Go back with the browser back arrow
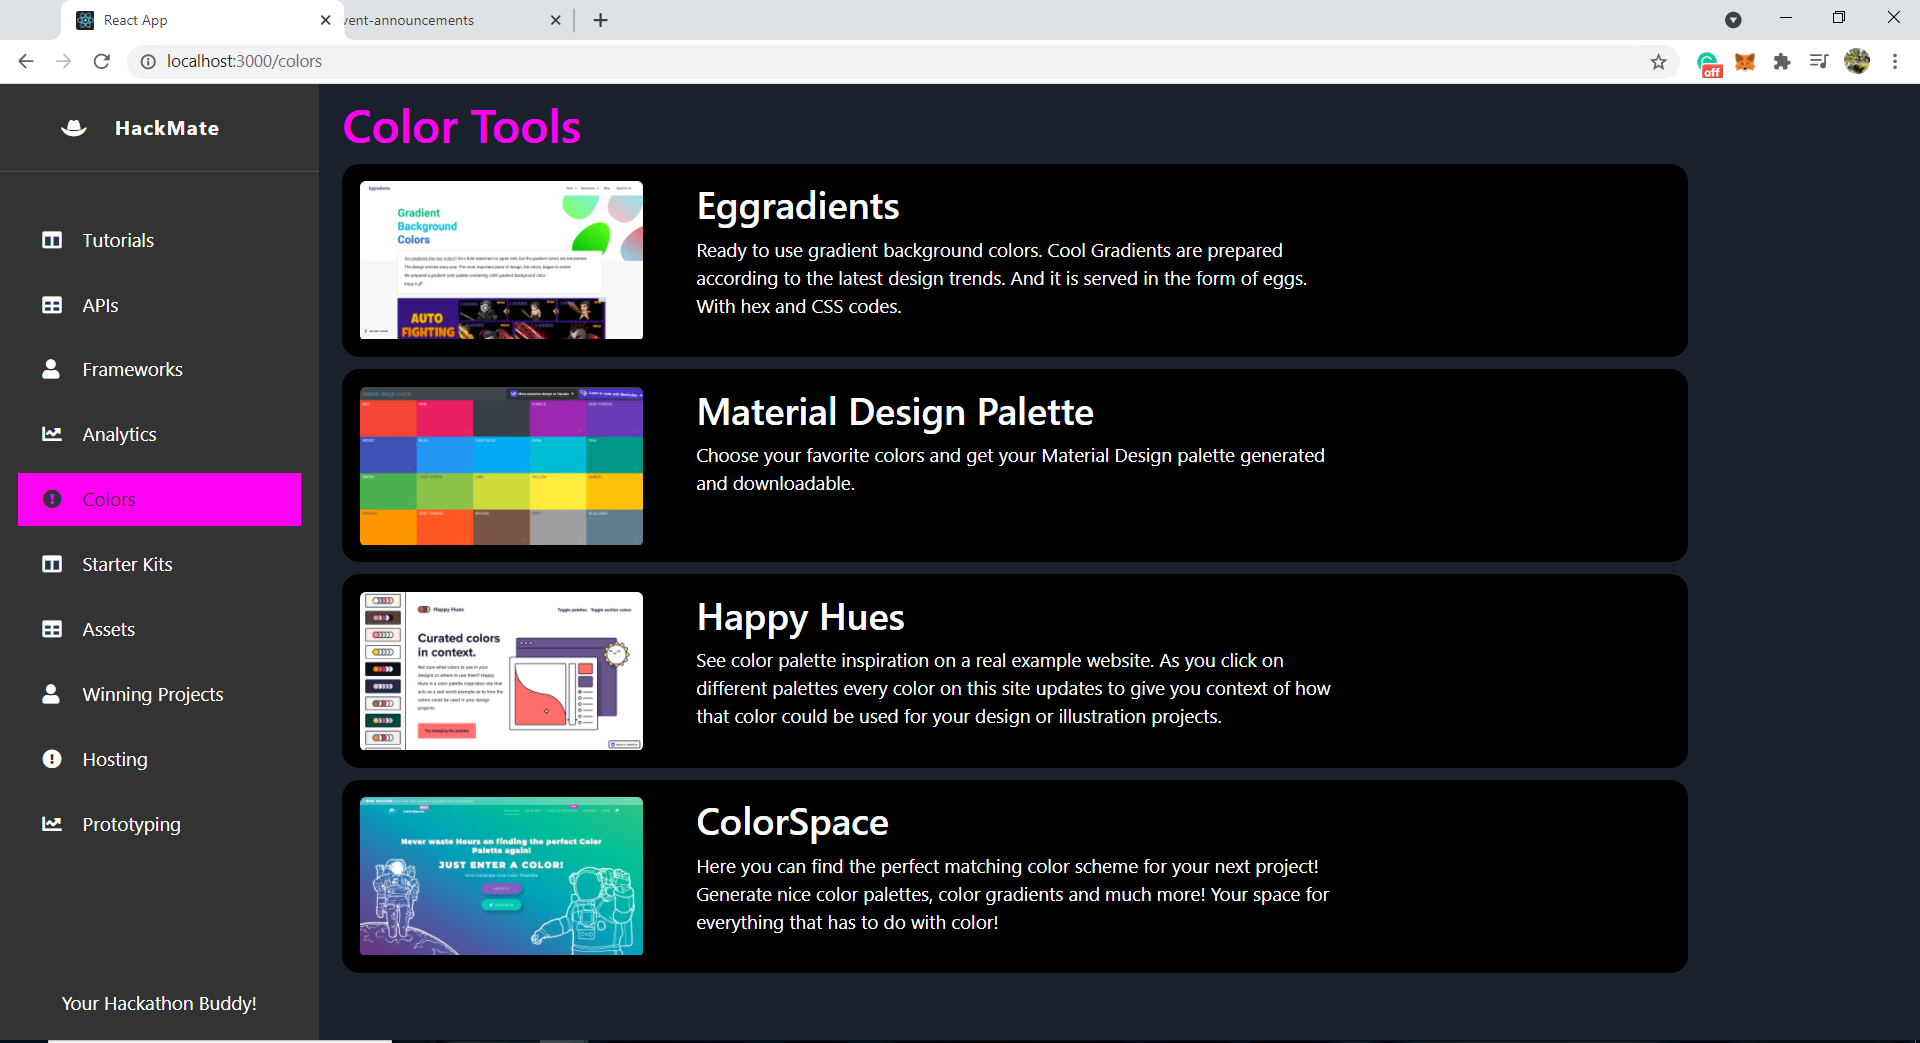This screenshot has width=1920, height=1043. click(26, 61)
